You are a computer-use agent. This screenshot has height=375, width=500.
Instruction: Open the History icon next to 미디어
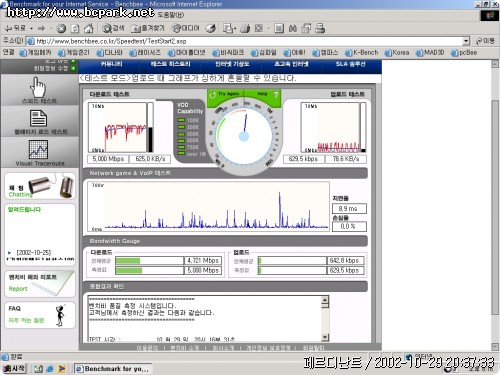[210, 29]
